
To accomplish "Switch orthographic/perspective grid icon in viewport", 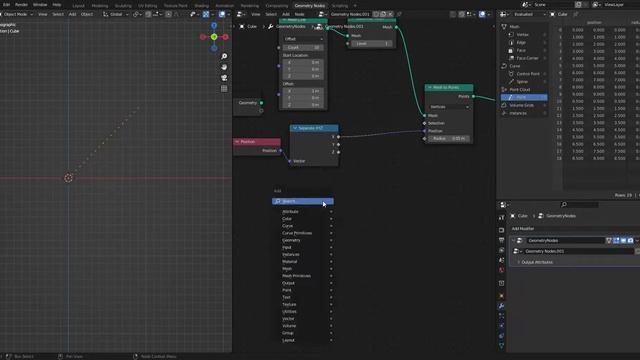I will point(224,89).
